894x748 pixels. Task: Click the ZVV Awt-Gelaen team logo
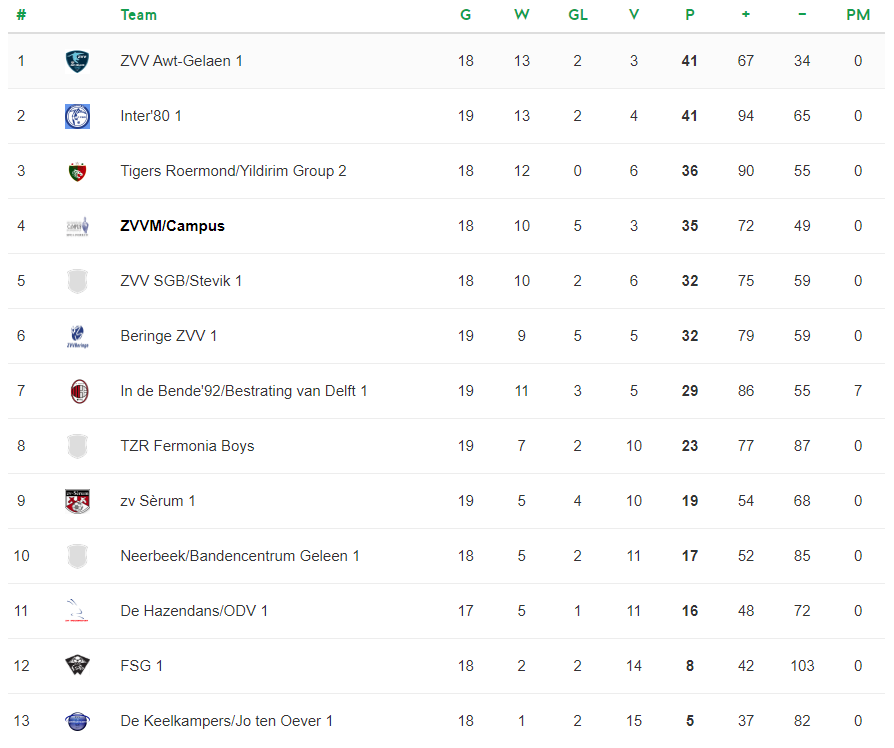coord(78,61)
